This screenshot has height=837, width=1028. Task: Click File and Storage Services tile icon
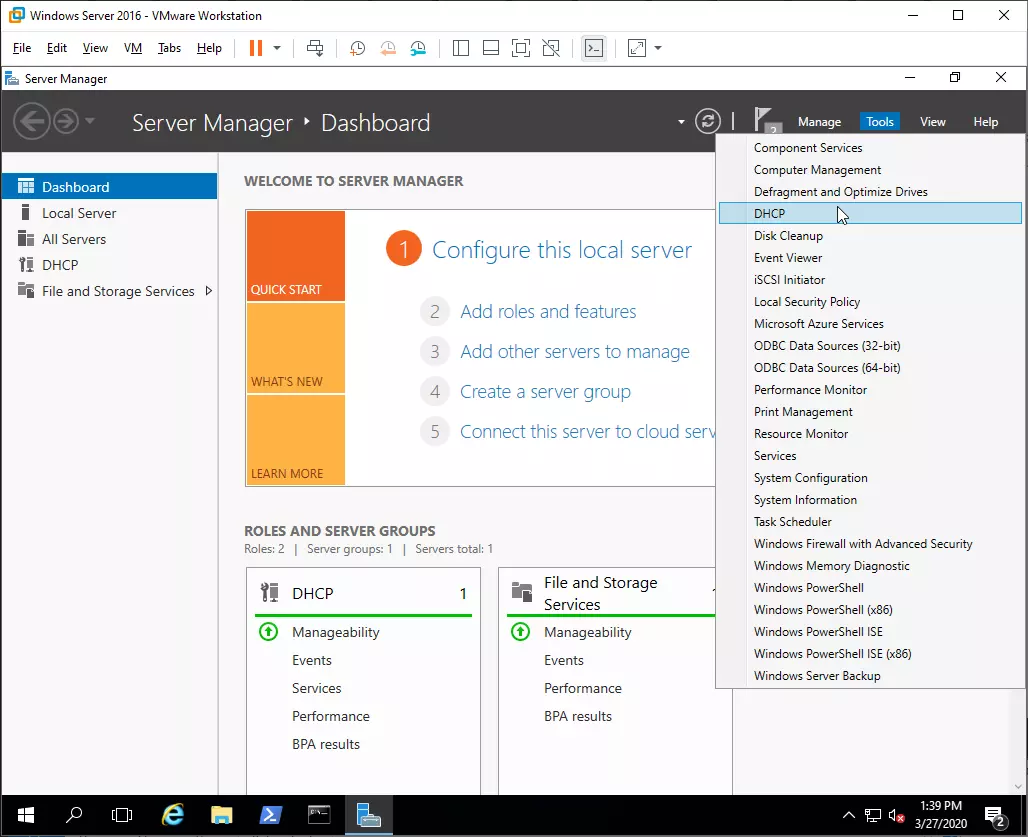522,592
